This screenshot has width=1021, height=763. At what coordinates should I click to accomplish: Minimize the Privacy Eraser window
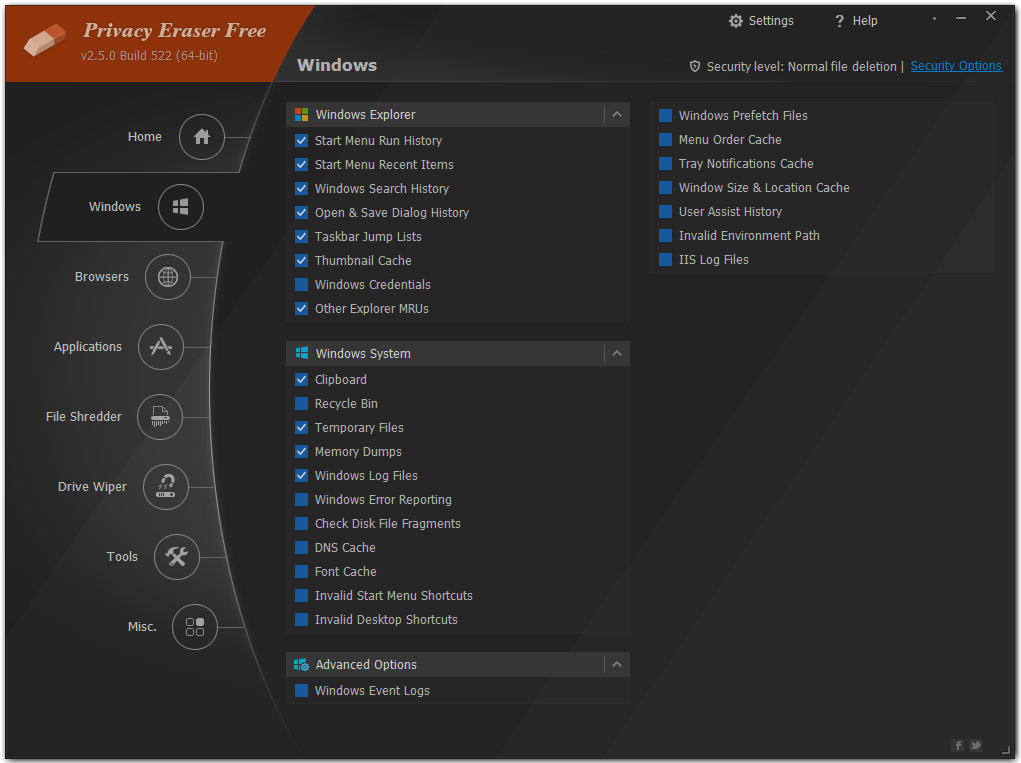pyautogui.click(x=961, y=18)
